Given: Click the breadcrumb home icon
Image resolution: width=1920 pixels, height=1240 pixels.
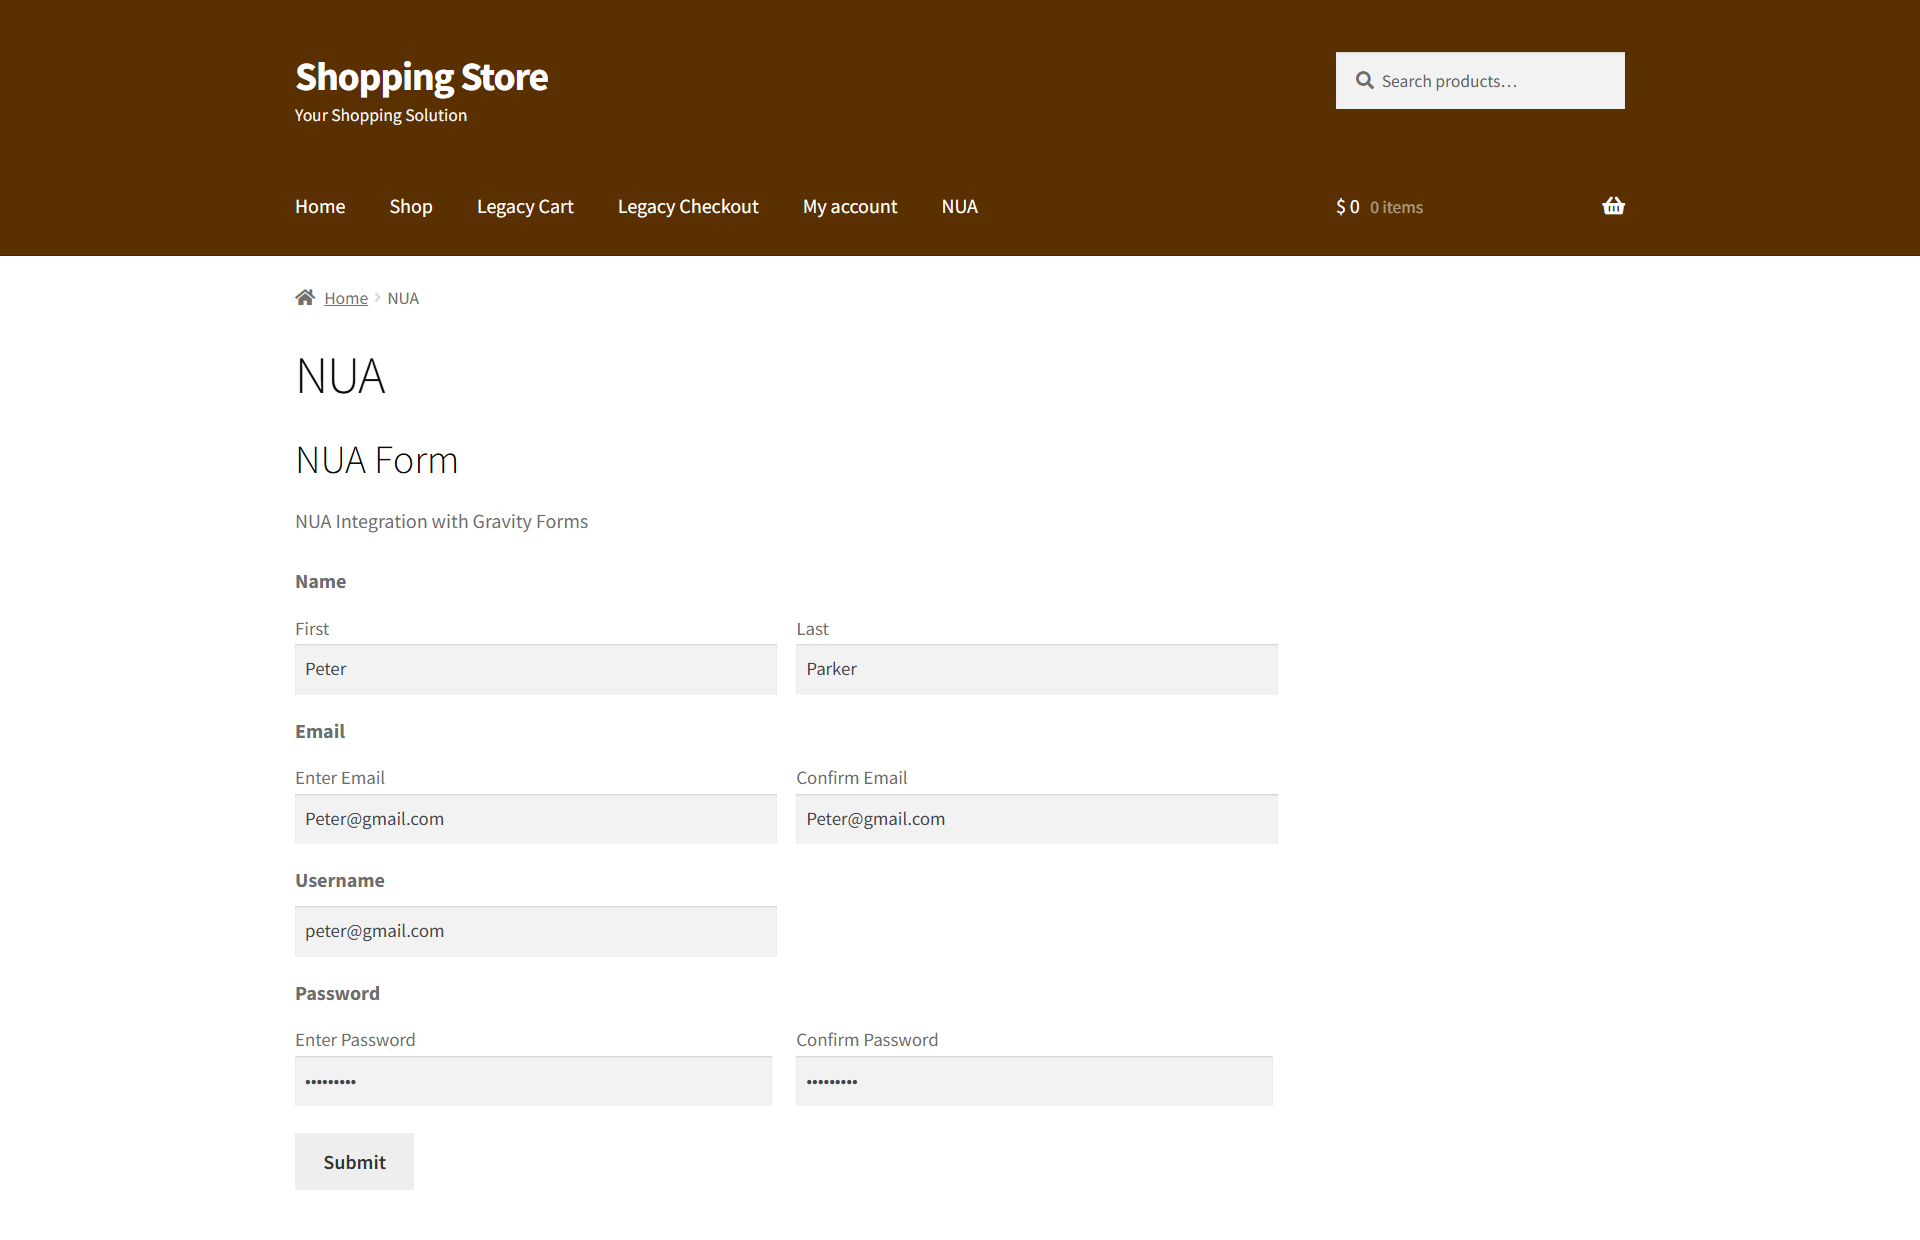Looking at the screenshot, I should 305,298.
